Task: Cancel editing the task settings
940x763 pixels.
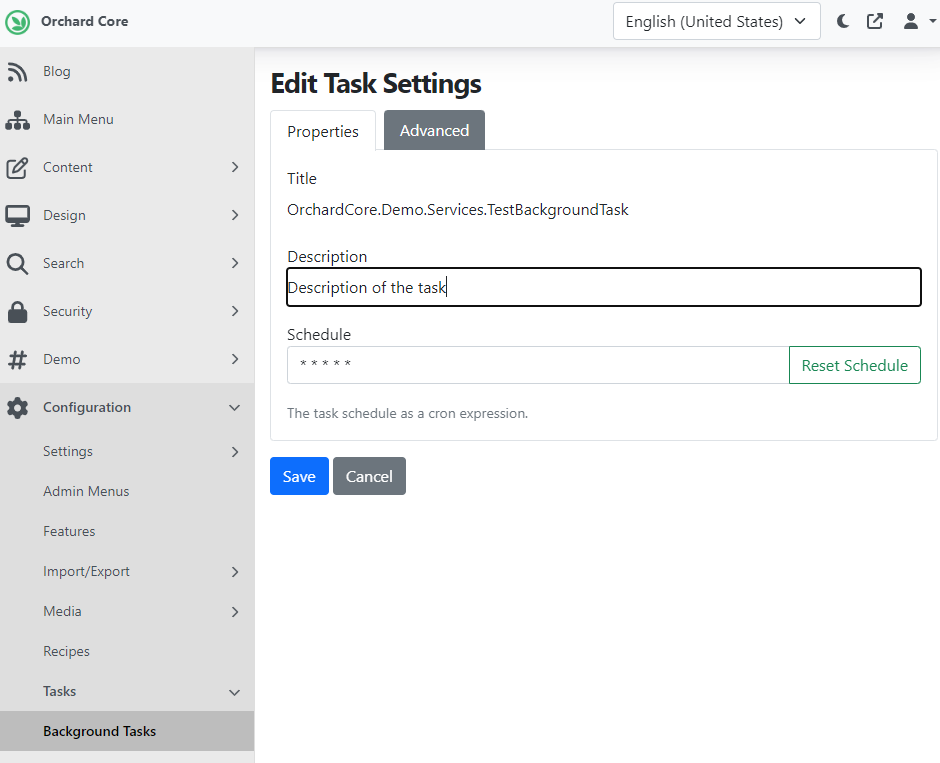Action: tap(369, 476)
